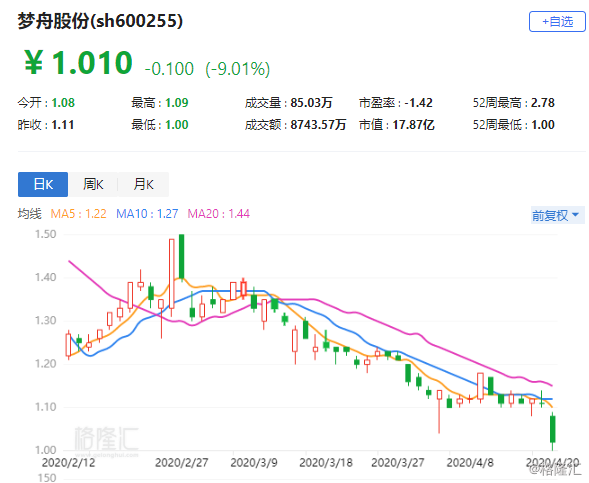
Task: Click the MA20 : 1.44 indicator label
Action: pyautogui.click(x=219, y=214)
